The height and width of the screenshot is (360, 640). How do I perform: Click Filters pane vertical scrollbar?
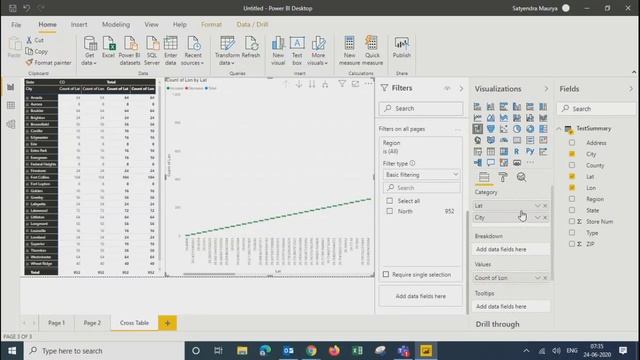tap(467, 263)
